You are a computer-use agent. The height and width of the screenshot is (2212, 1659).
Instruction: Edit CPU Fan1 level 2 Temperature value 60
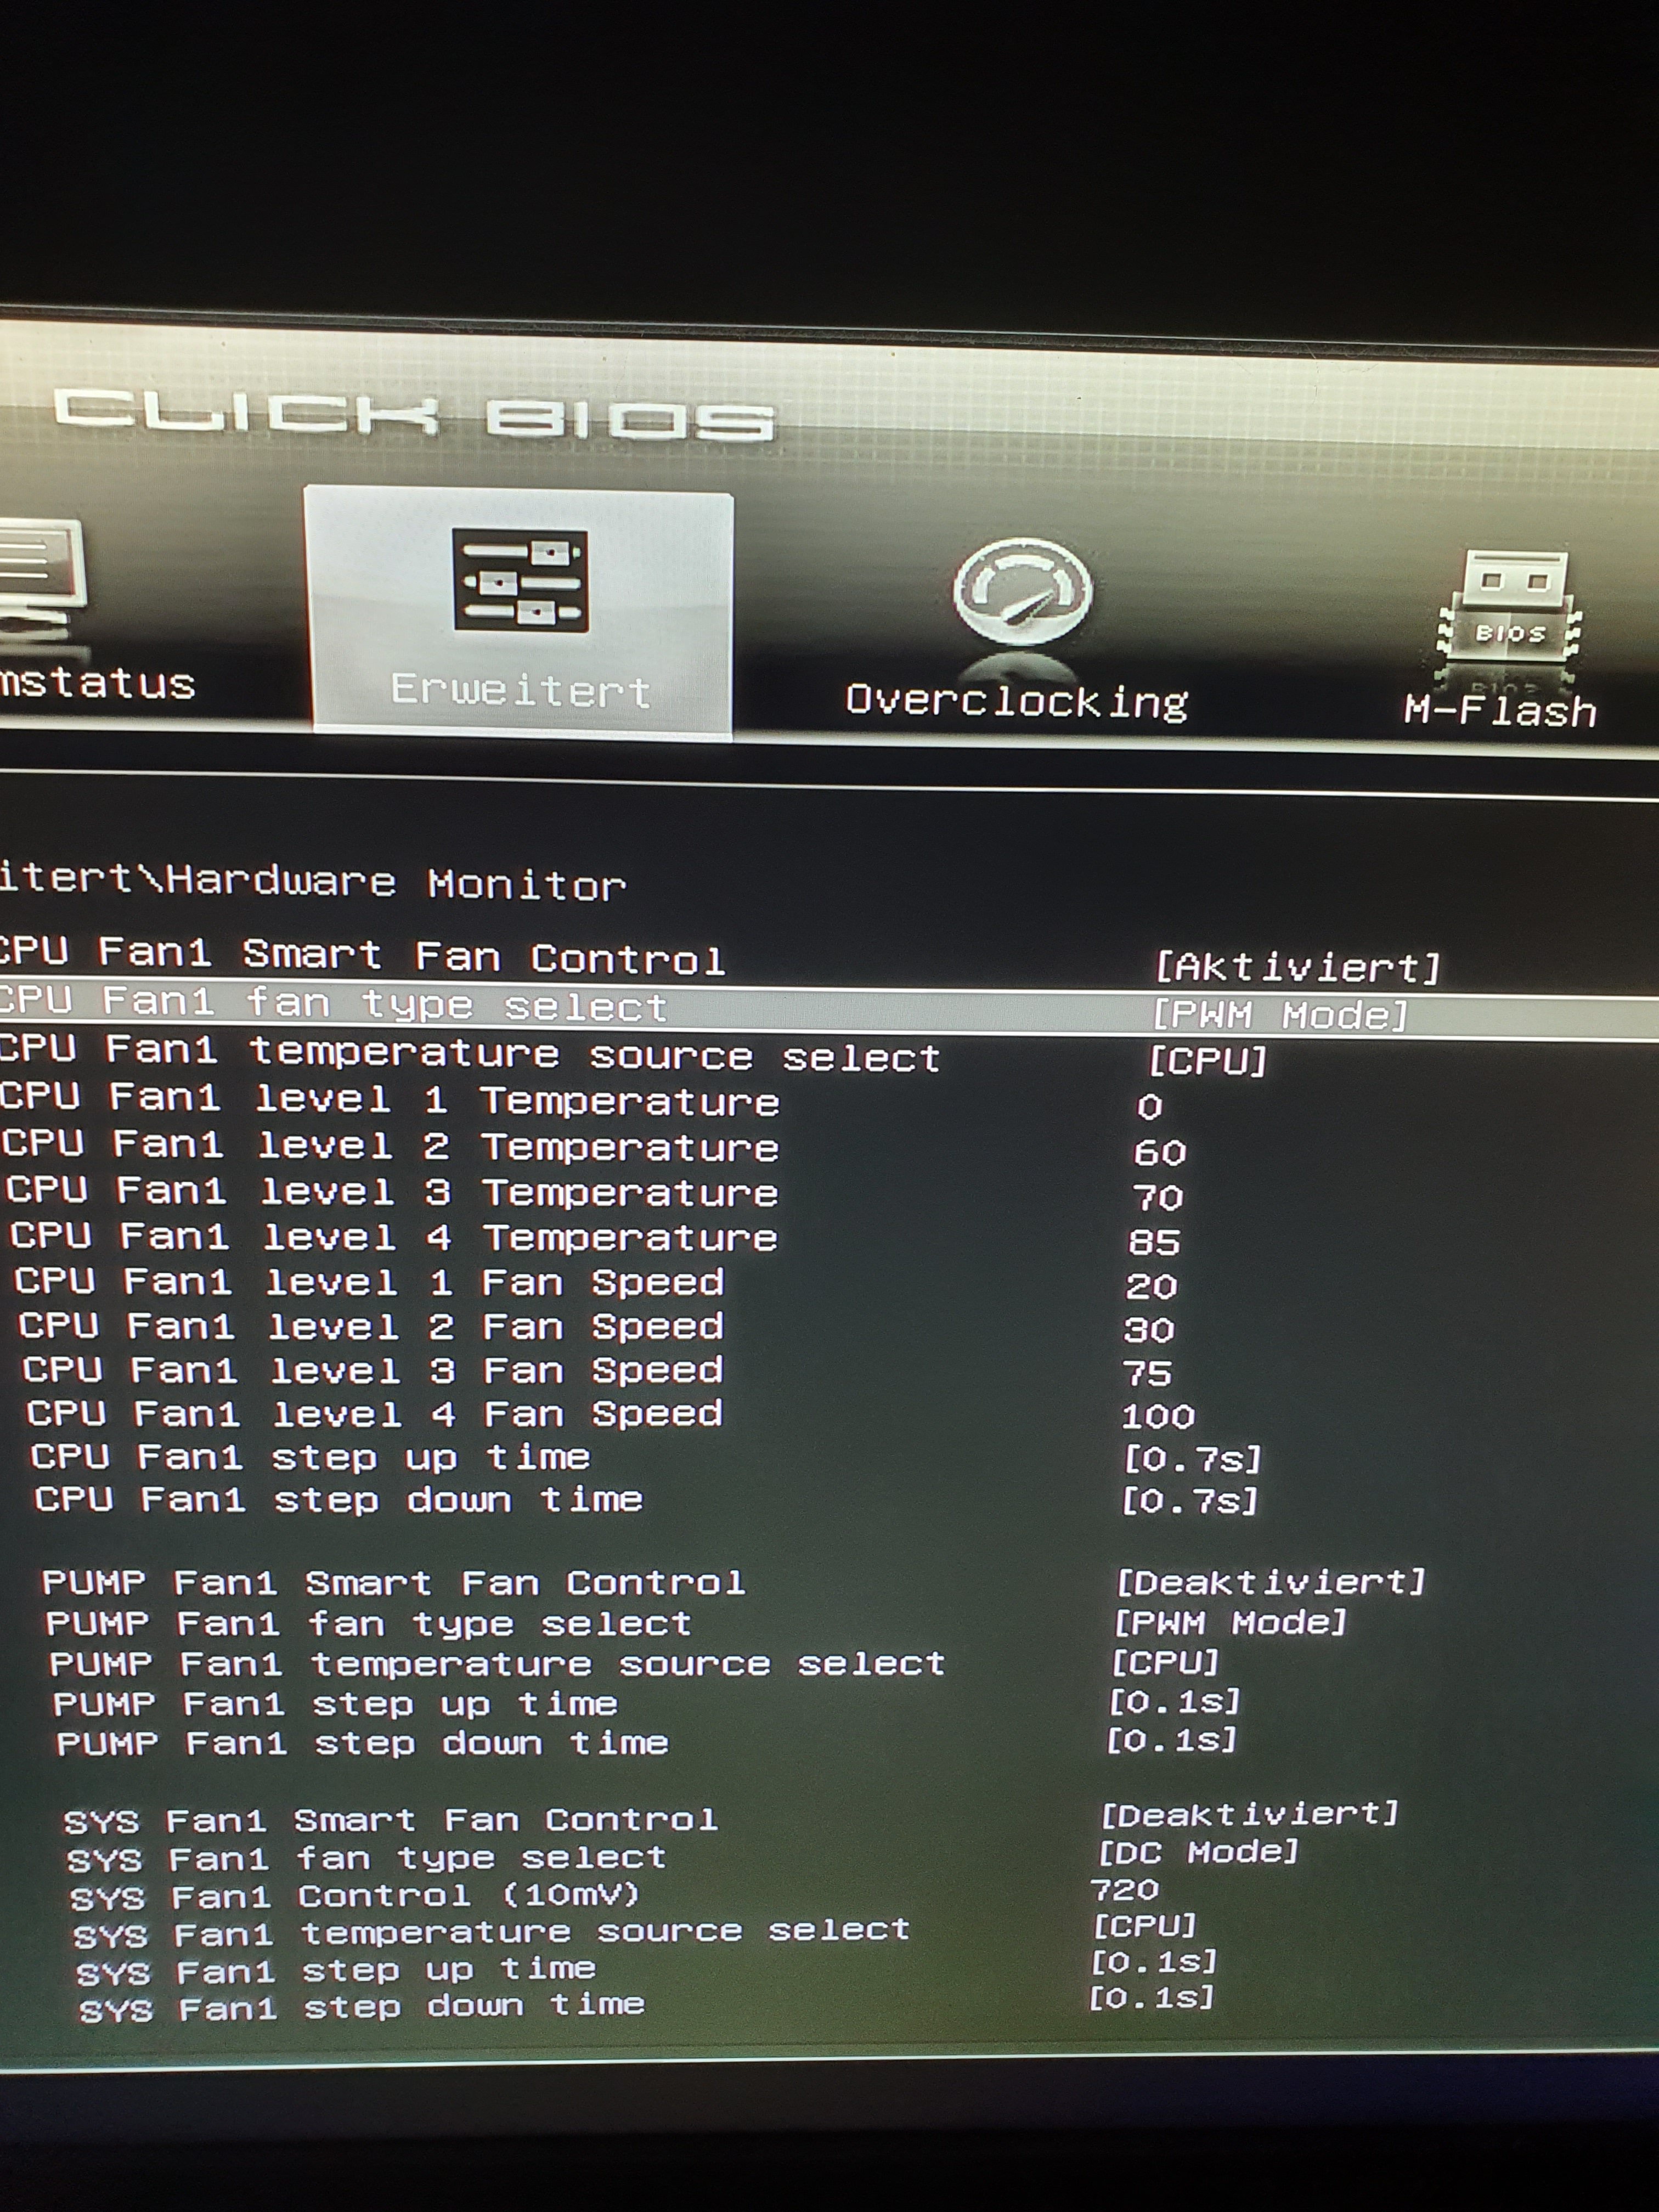[x=1159, y=1153]
